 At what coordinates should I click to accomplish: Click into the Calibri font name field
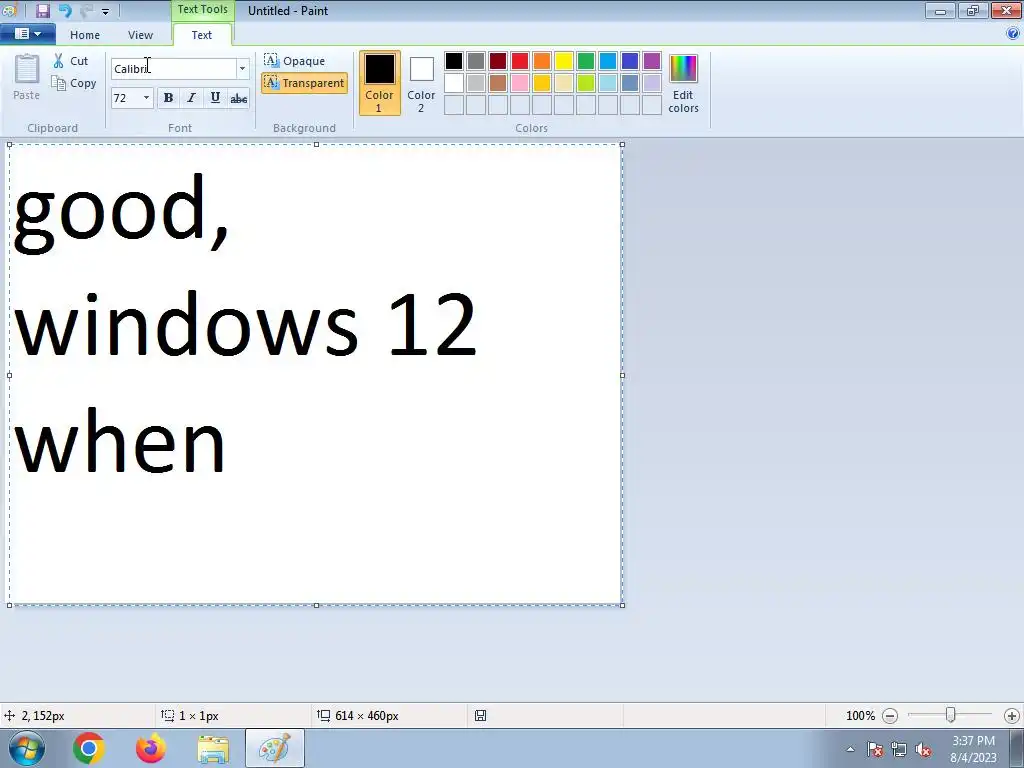(174, 69)
